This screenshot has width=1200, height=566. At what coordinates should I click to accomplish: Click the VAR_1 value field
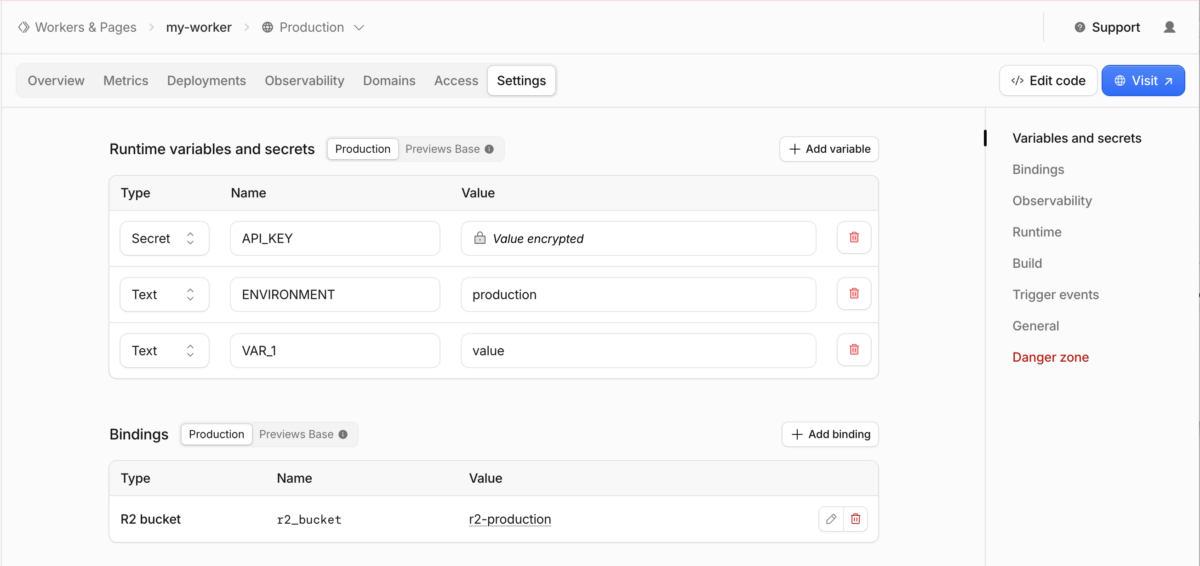[638, 350]
